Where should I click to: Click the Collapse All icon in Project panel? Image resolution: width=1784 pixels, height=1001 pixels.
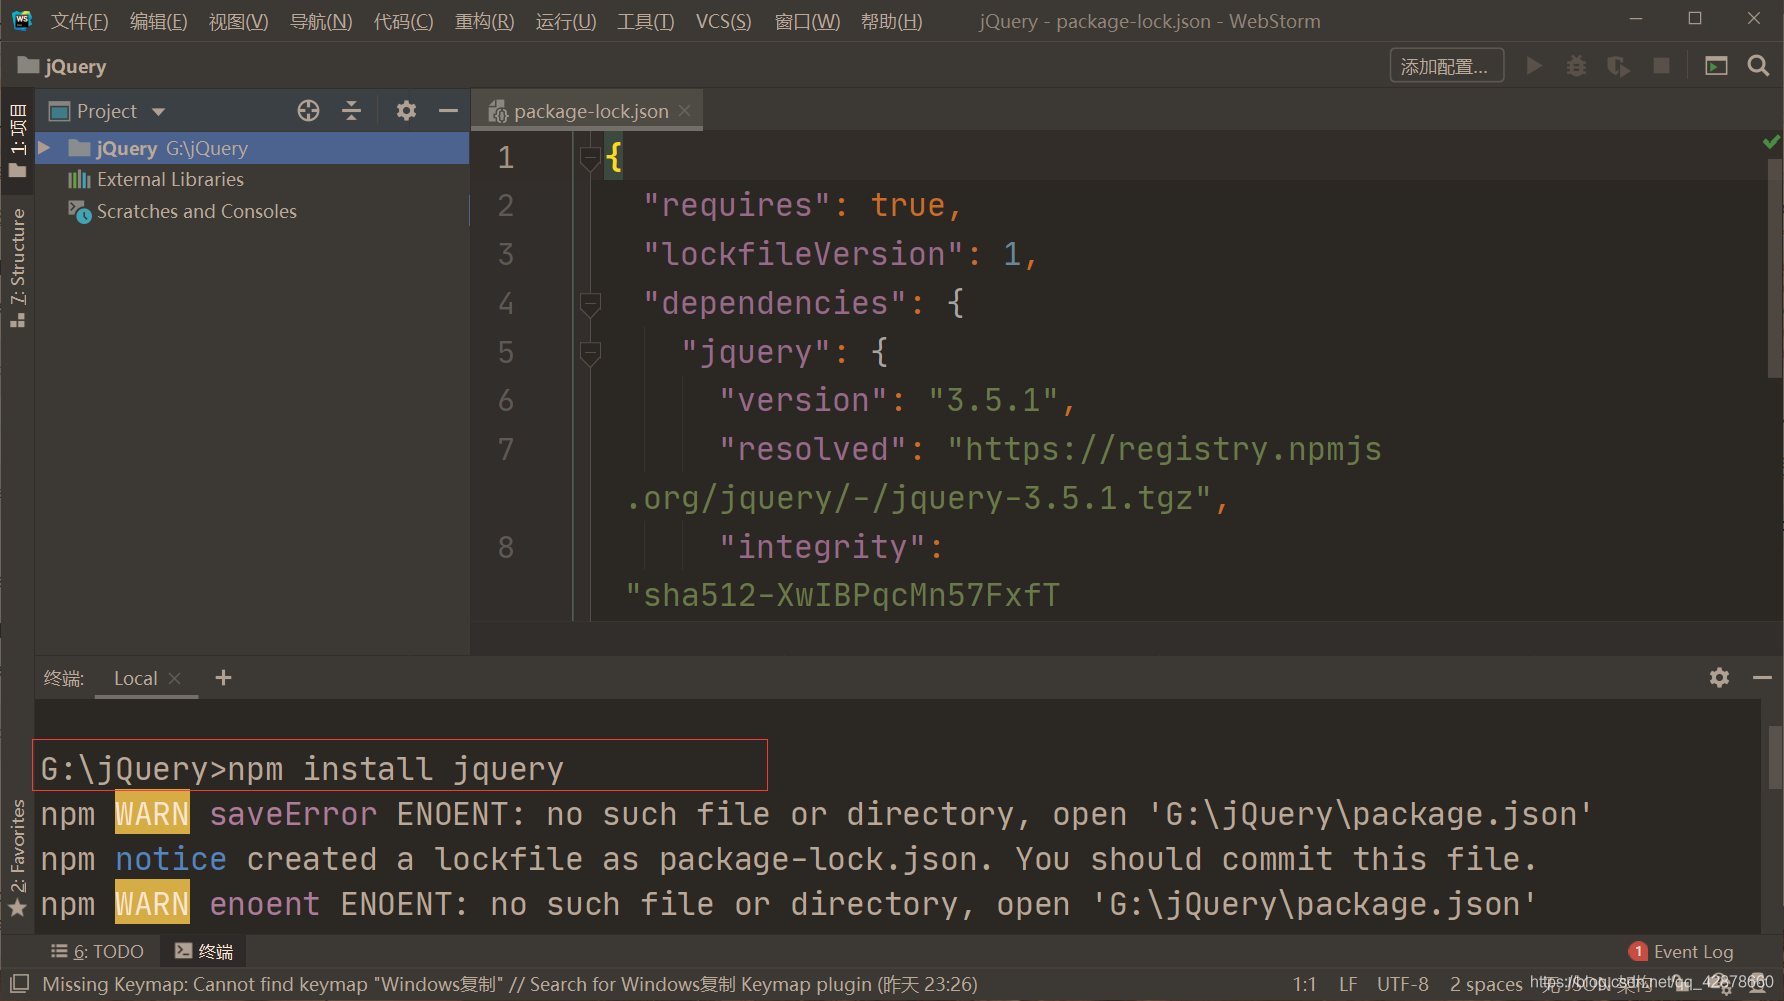pos(351,111)
